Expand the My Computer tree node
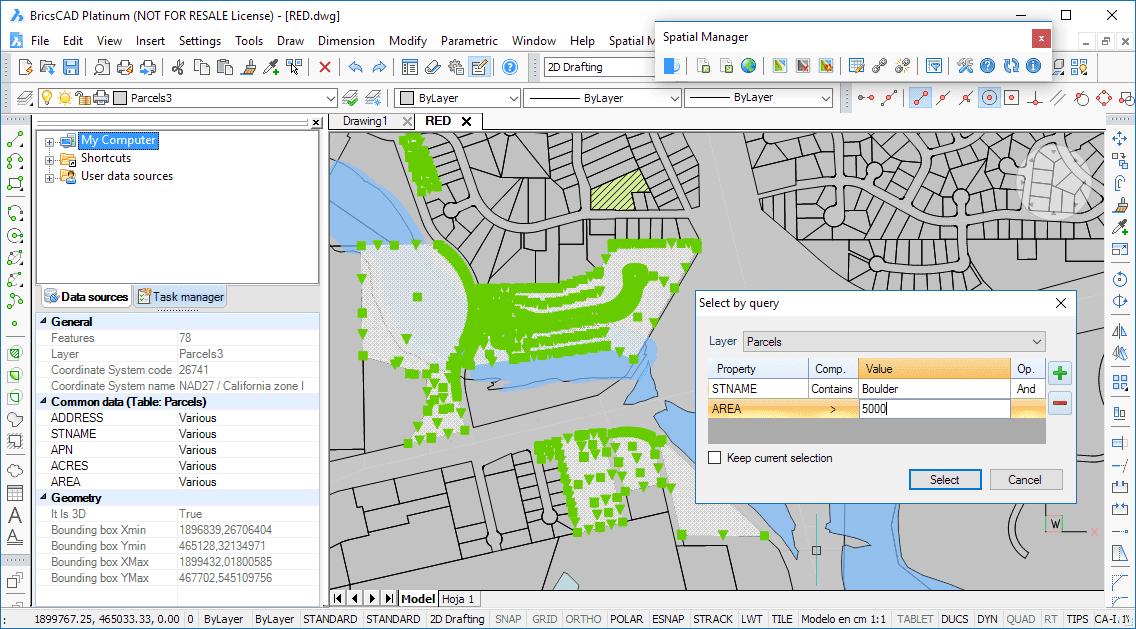The width and height of the screenshot is (1136, 629). [49, 141]
